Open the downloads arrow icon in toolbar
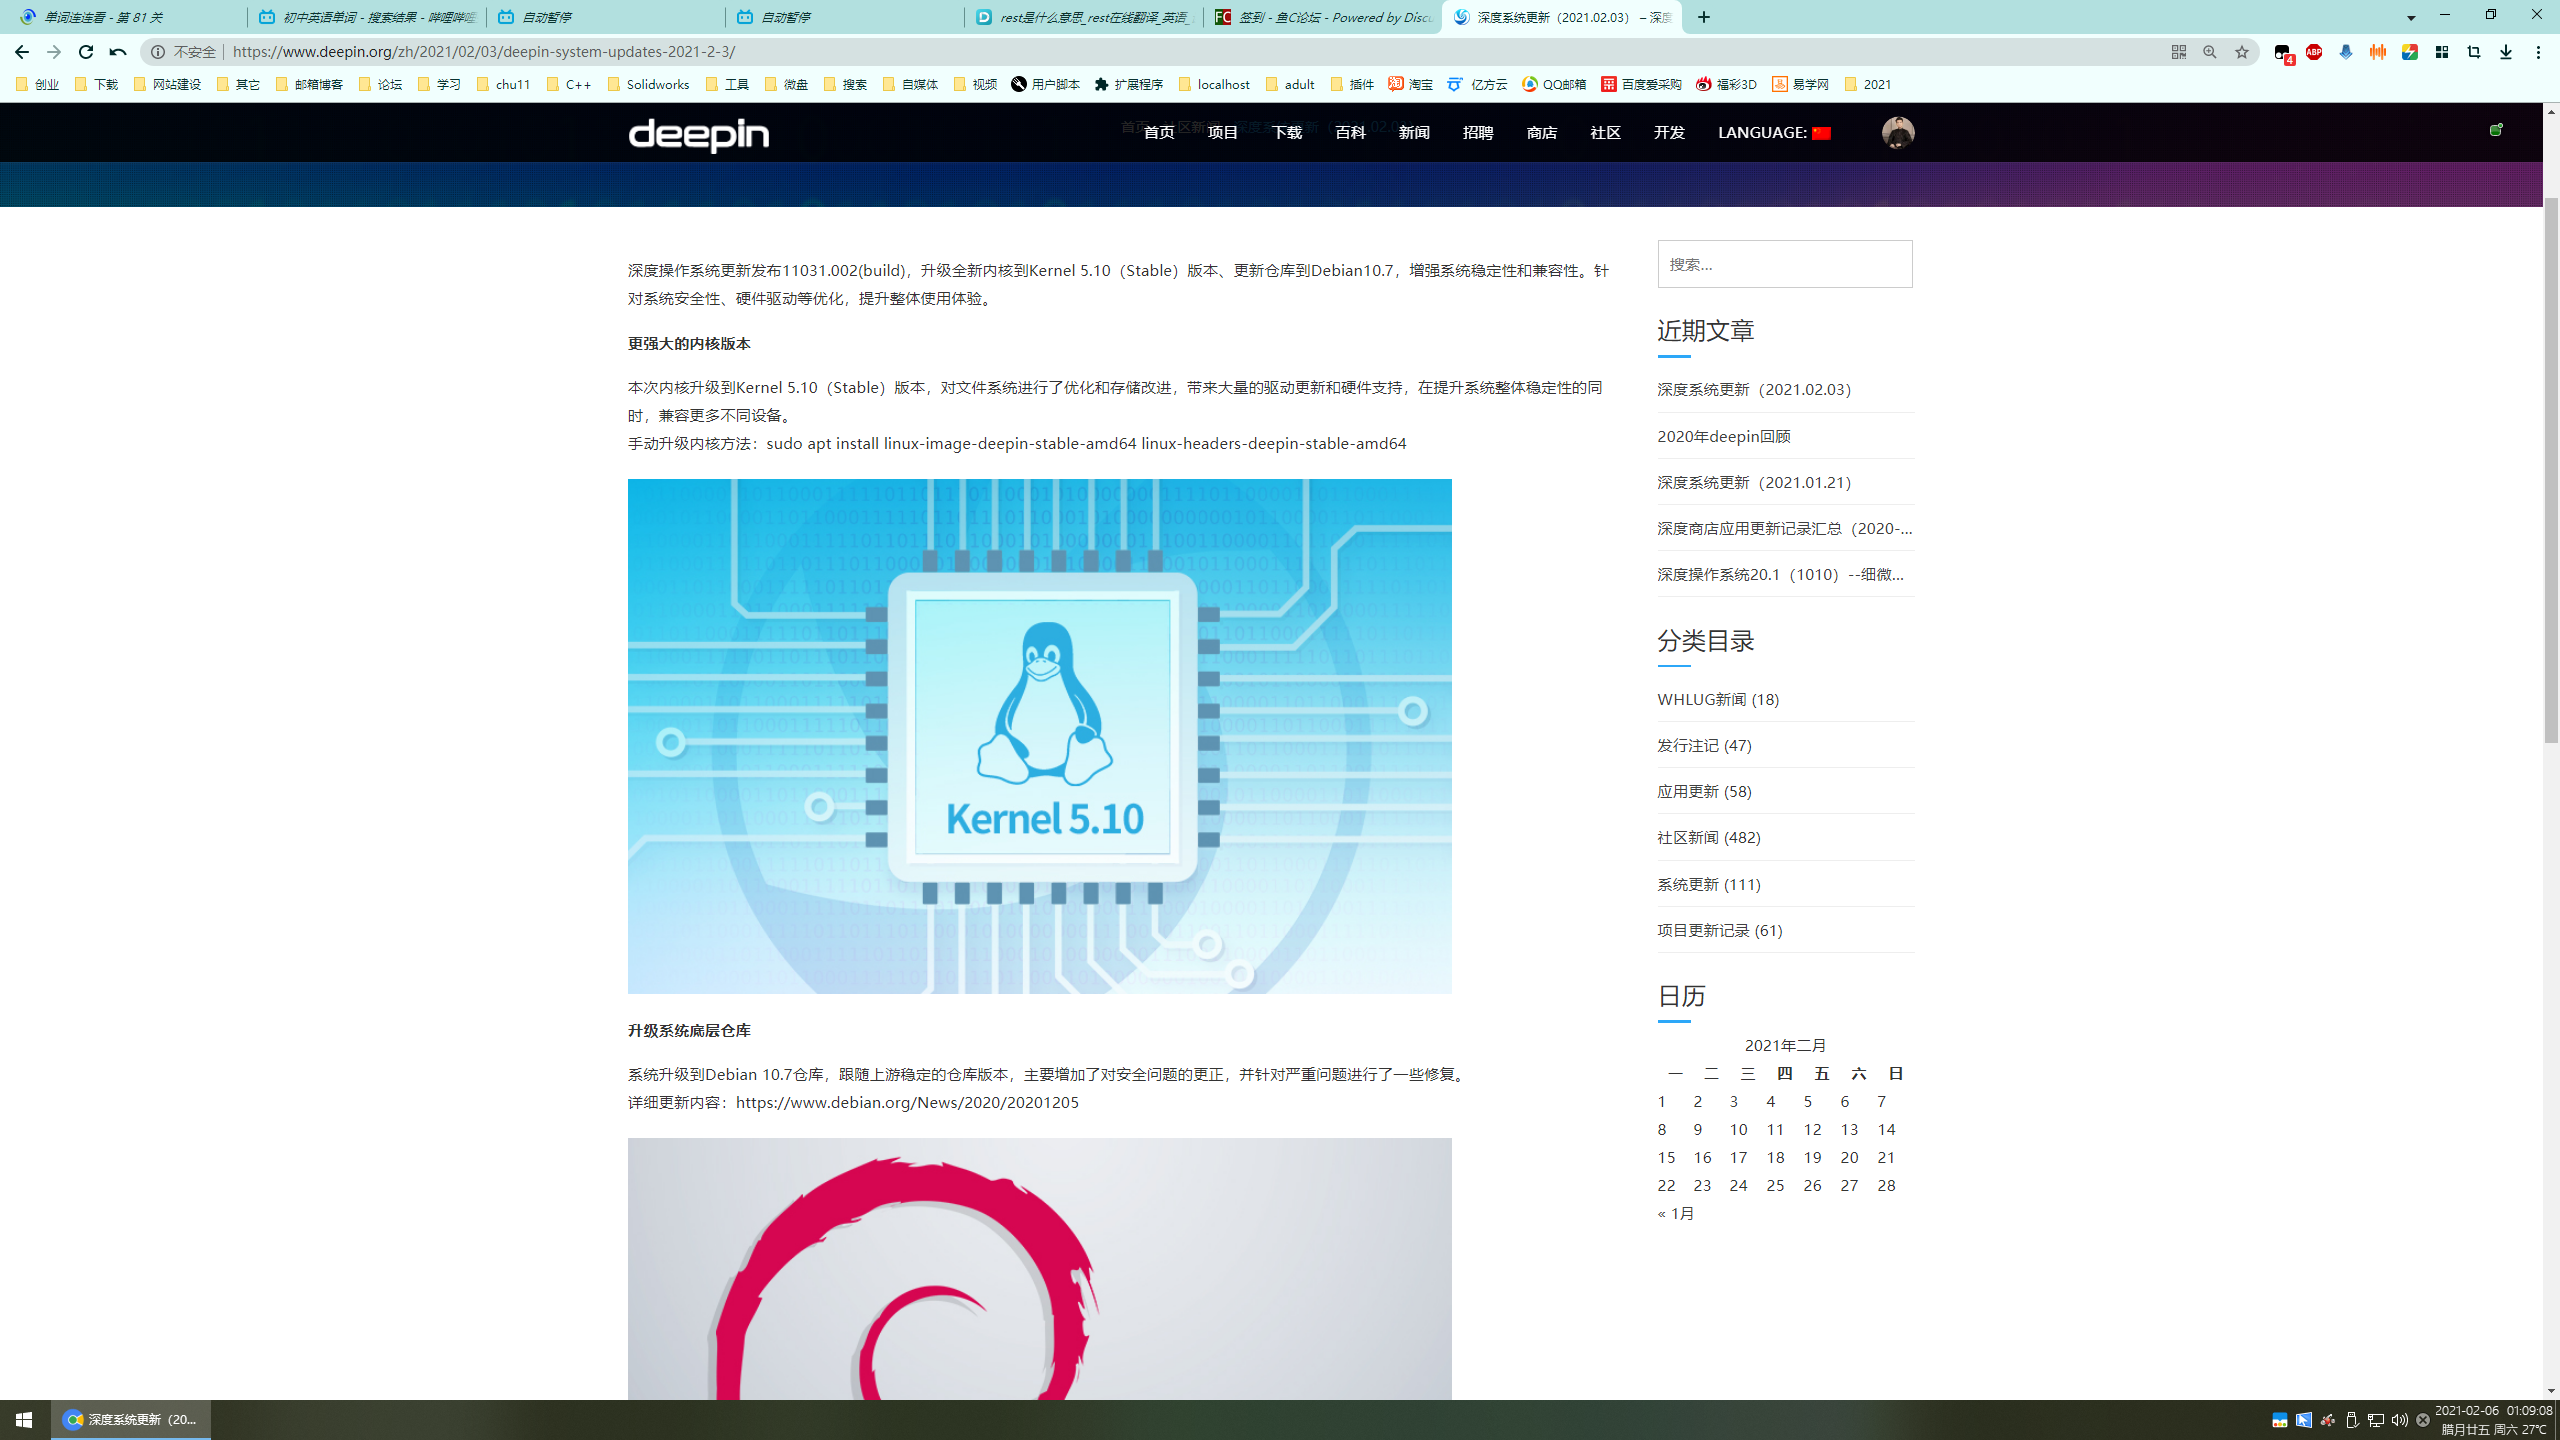Viewport: 2560px width, 1440px height. (x=2506, y=52)
